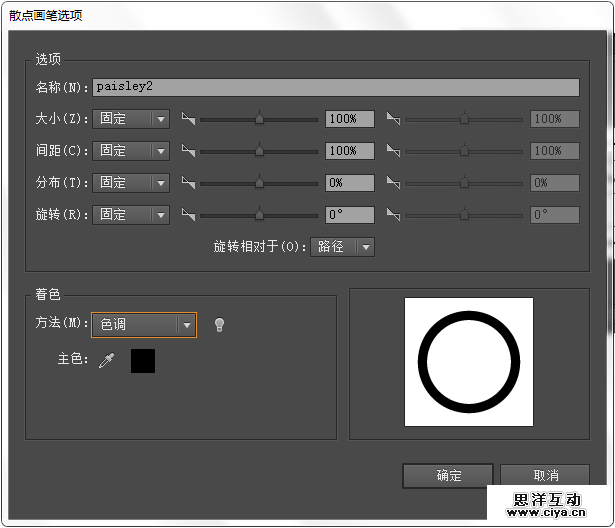The image size is (615, 528).
Task: Click the 名称 field containing paisley2
Action: click(335, 87)
